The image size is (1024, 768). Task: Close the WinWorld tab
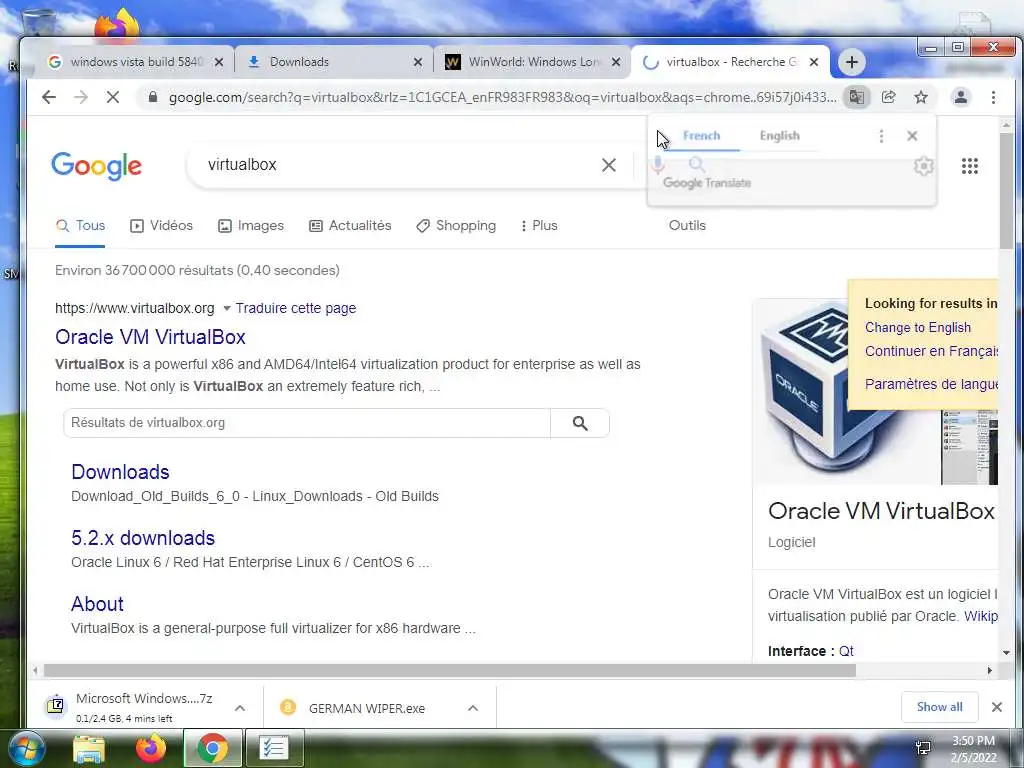point(616,62)
